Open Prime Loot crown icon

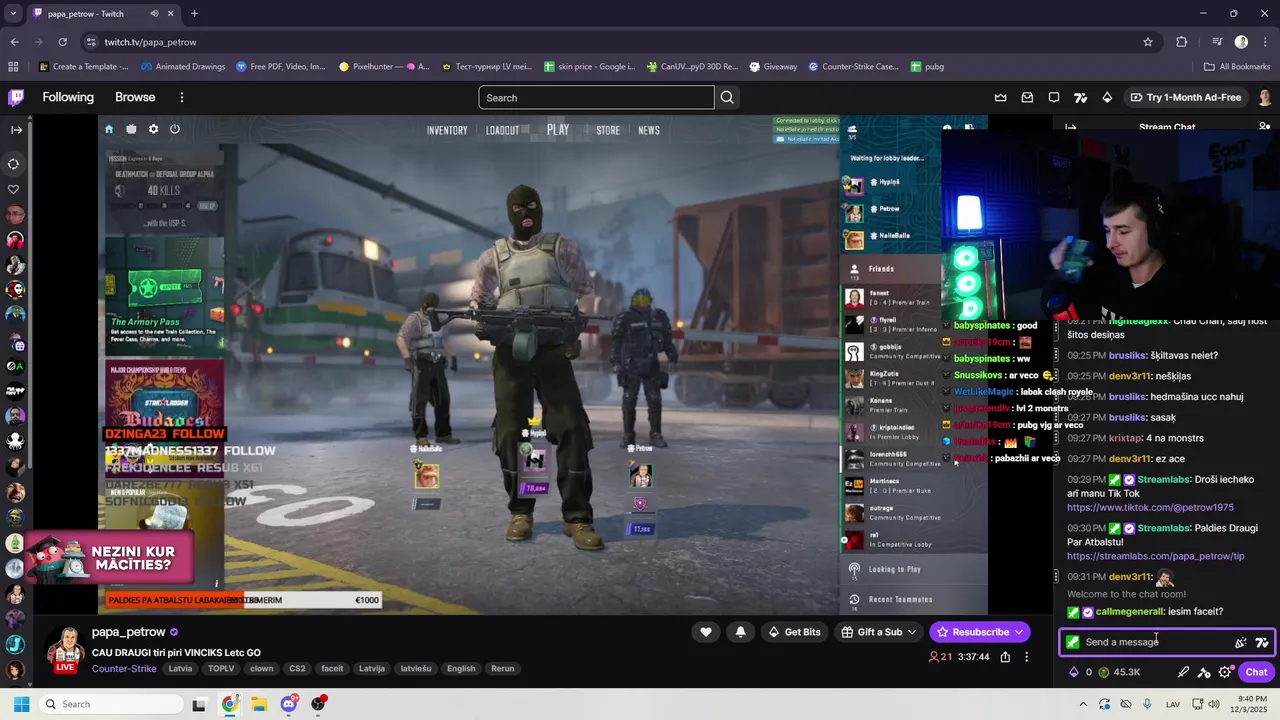pos(1000,97)
